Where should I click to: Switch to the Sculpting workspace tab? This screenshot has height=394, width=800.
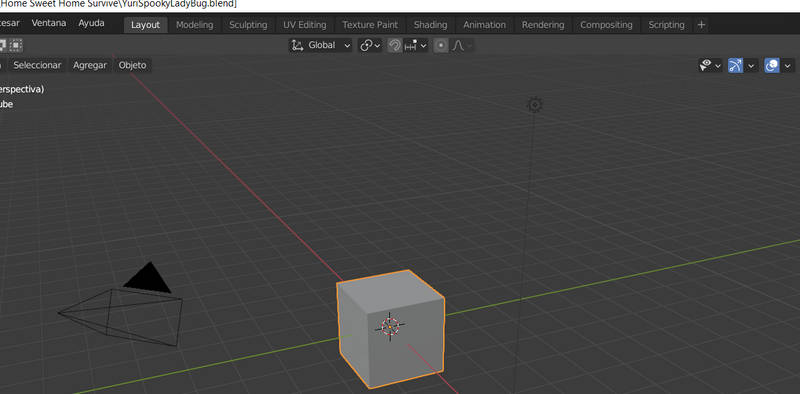(248, 25)
